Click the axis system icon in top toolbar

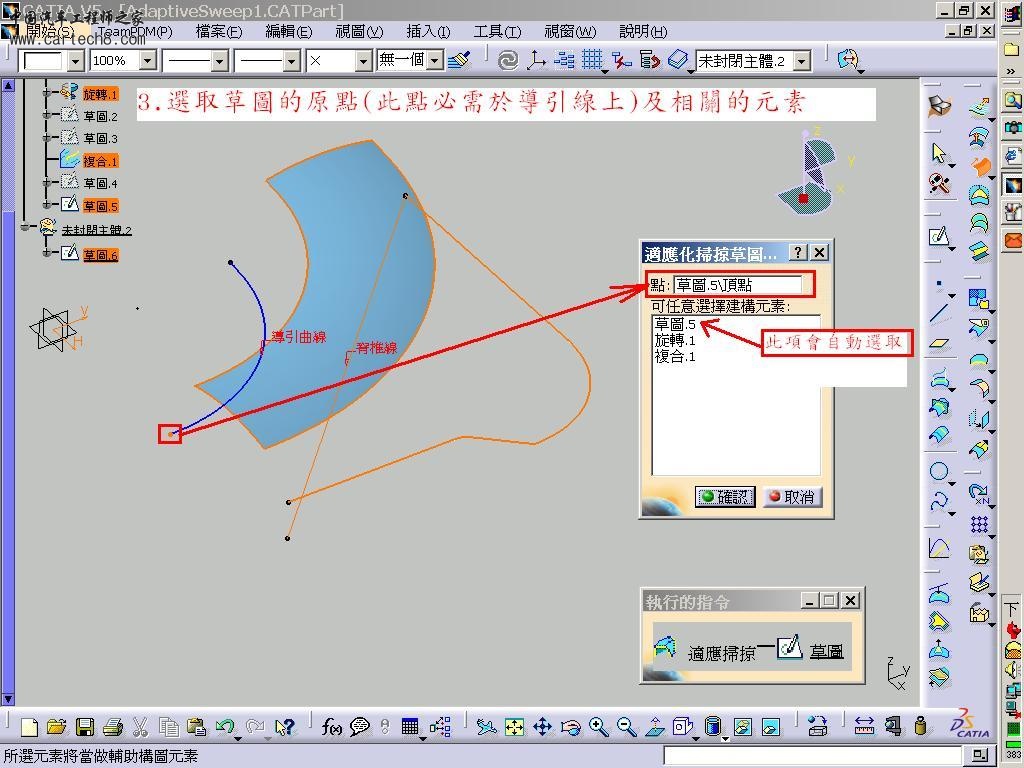[536, 60]
